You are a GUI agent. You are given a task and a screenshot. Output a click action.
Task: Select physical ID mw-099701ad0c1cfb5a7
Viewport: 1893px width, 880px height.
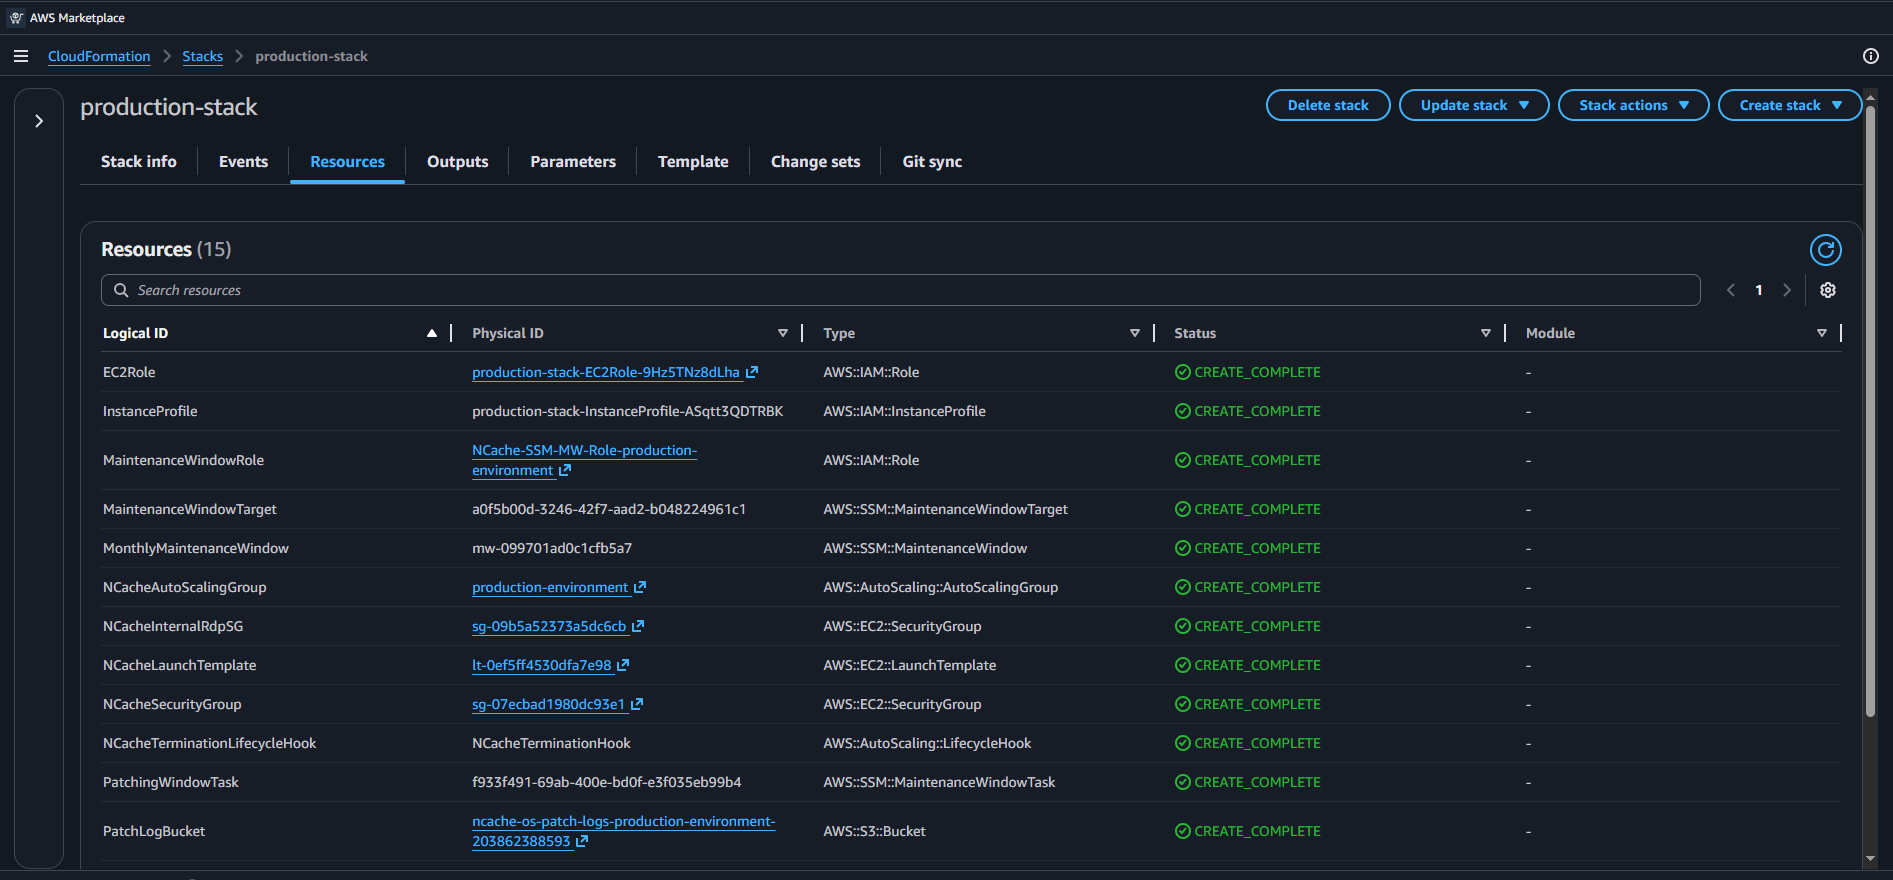pyautogui.click(x=552, y=548)
